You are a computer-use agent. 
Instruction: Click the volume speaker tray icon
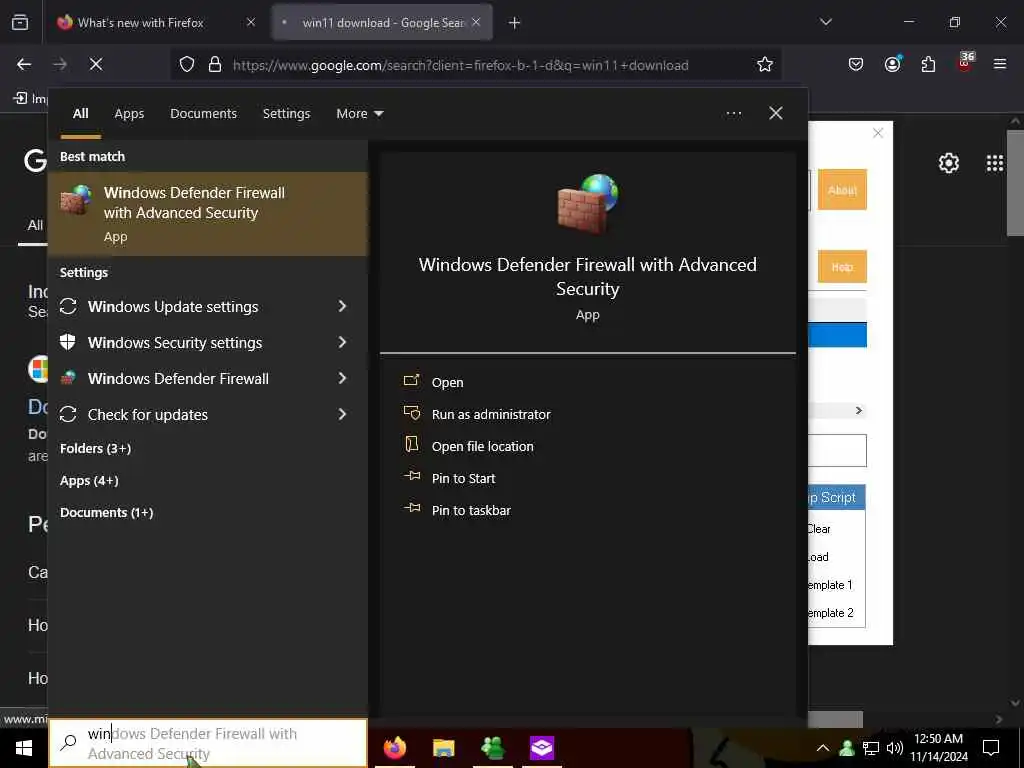tap(895, 748)
